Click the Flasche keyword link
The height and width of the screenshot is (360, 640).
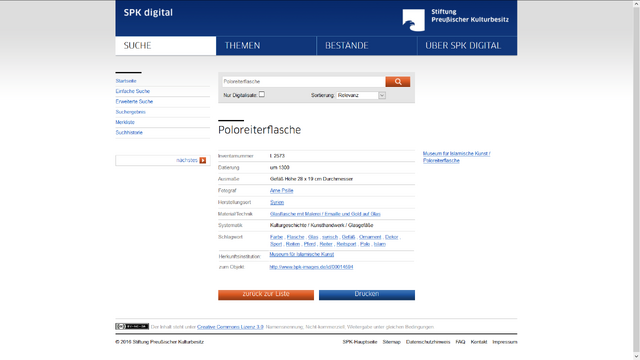click(x=296, y=237)
